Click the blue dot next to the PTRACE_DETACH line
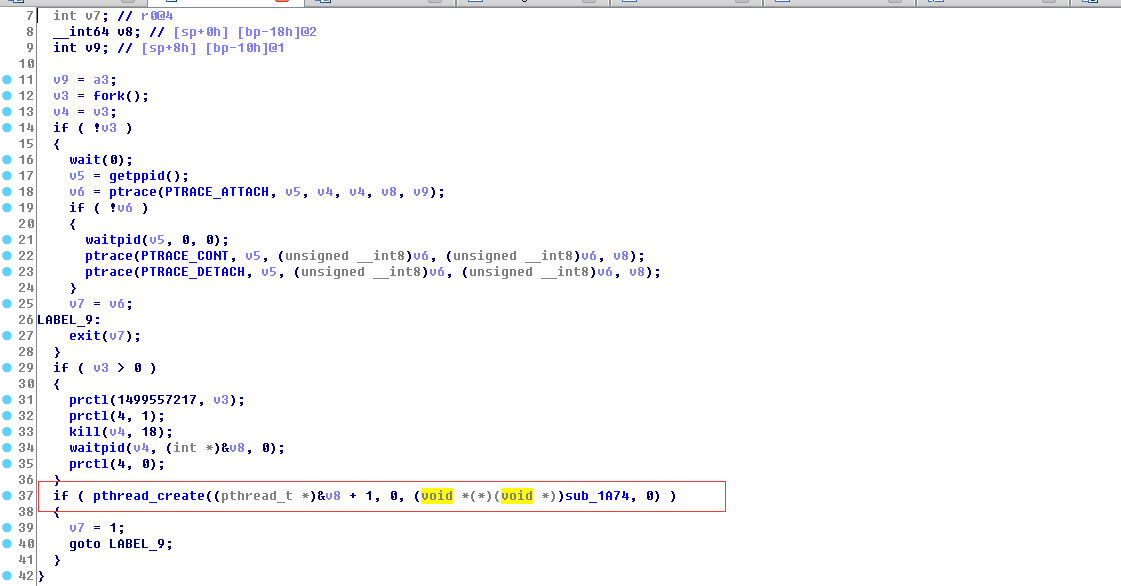This screenshot has height=586, width=1121. [x=8, y=271]
